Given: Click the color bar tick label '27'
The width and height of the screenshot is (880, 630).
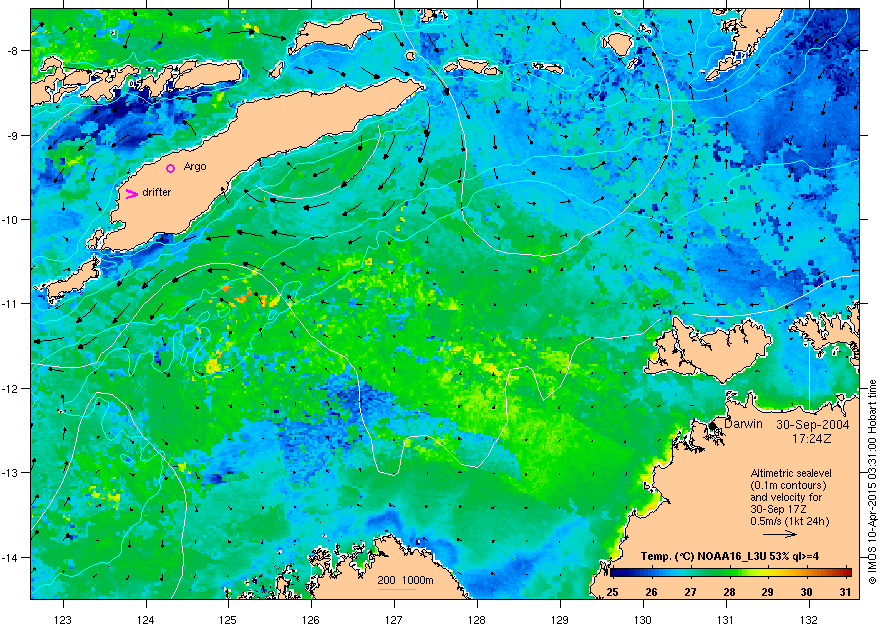Looking at the screenshot, I should click(x=690, y=592).
